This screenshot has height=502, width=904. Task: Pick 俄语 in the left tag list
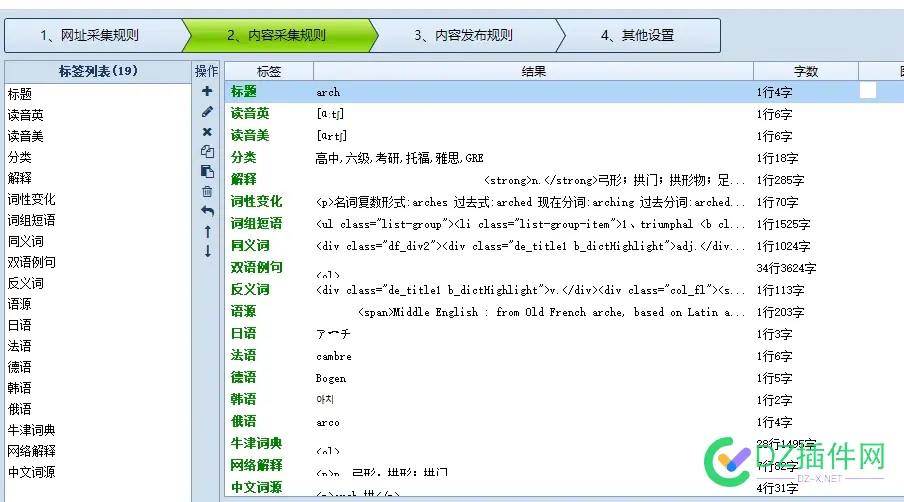coord(20,409)
